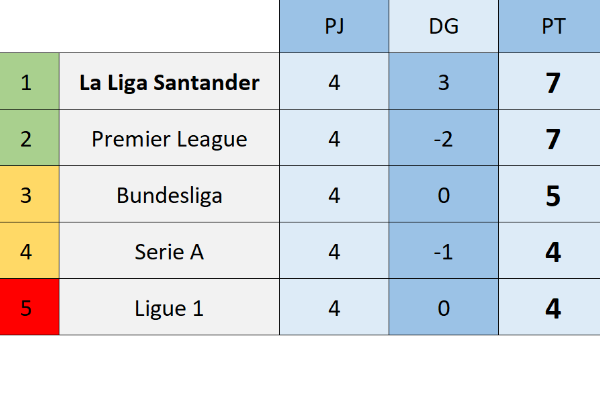This screenshot has width=600, height=400.
Task: Click the PJ column header
Action: point(334,26)
